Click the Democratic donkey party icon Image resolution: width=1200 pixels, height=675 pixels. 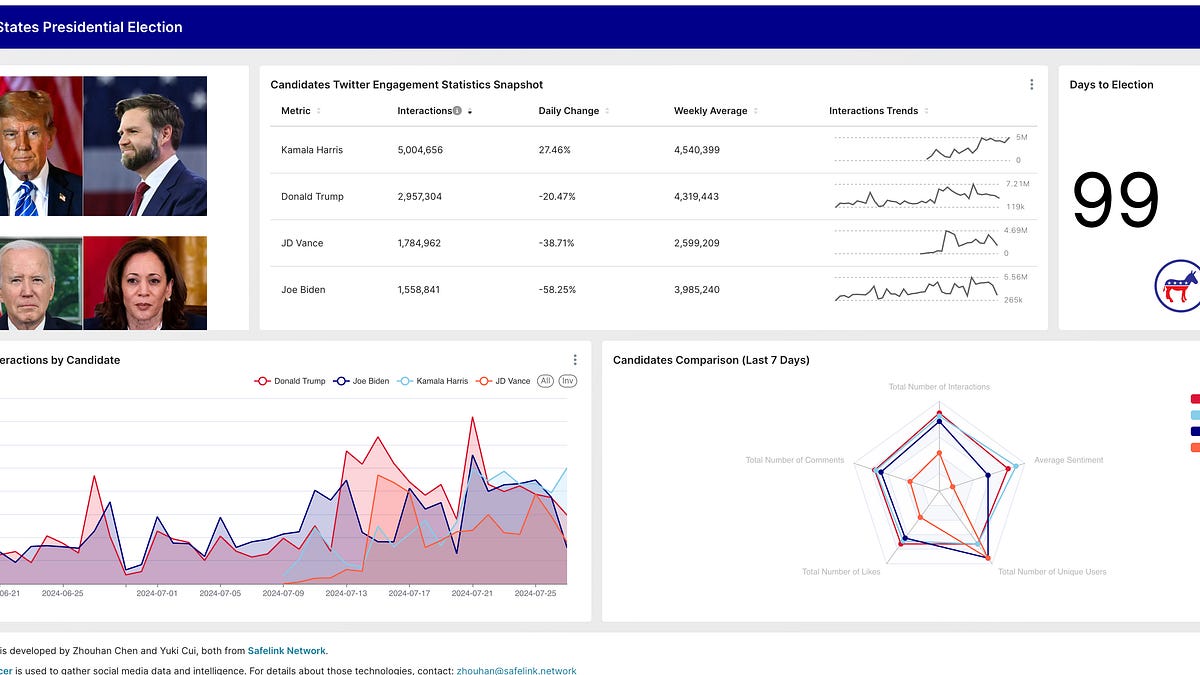point(1177,285)
